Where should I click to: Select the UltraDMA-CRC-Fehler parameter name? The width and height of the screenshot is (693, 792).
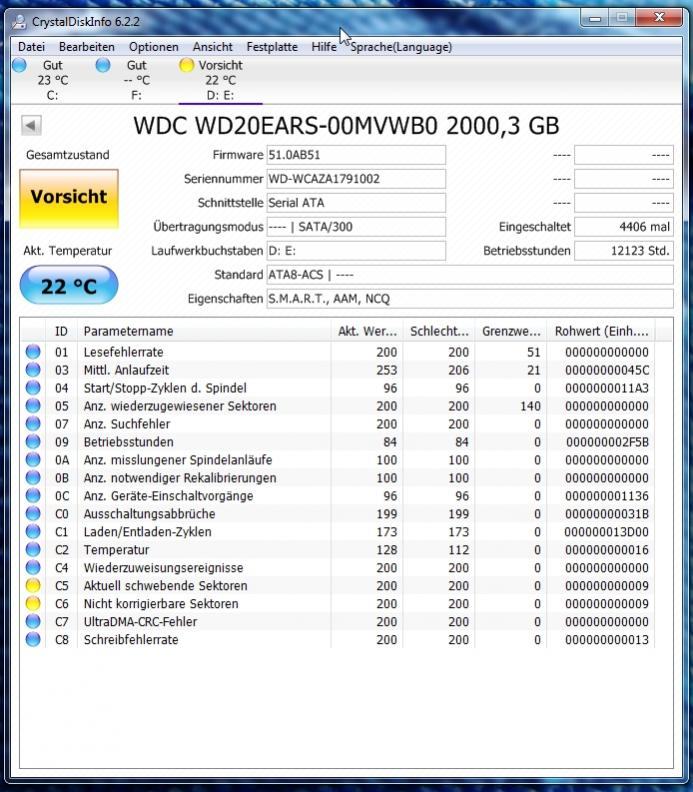[x=140, y=622]
